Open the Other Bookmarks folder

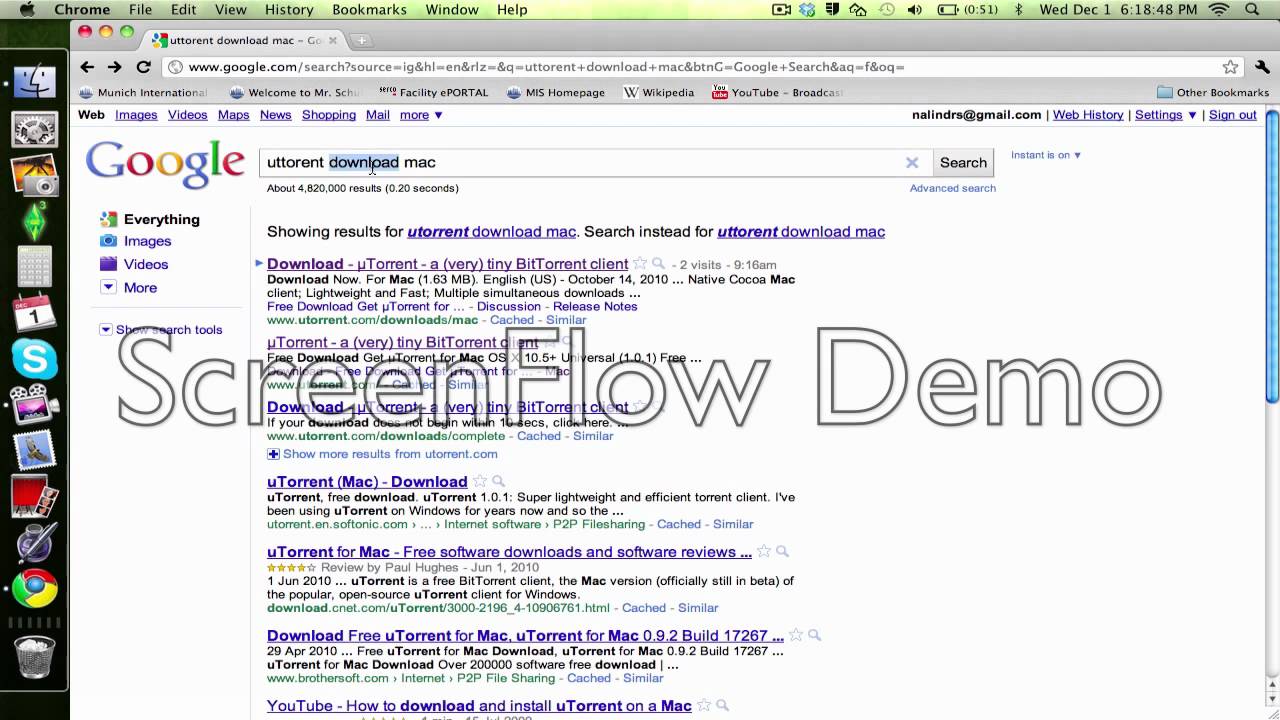[1213, 93]
